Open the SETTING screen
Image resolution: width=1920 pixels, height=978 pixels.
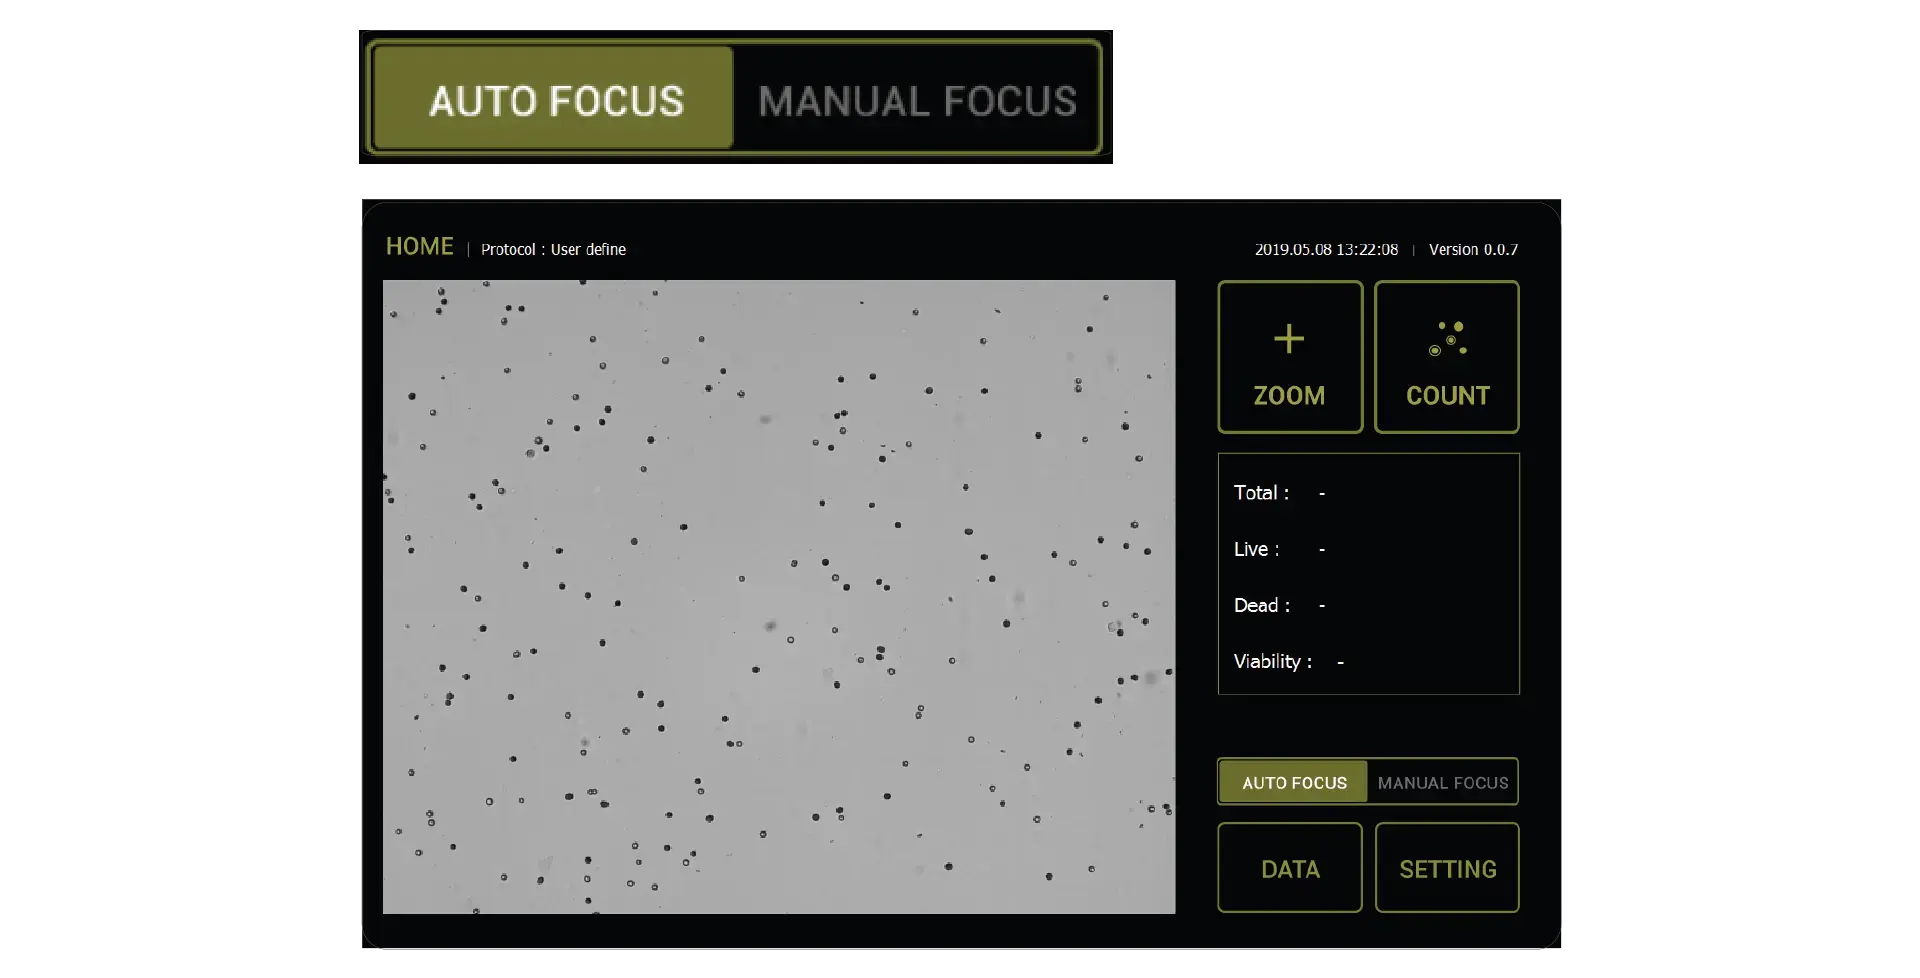click(1447, 868)
